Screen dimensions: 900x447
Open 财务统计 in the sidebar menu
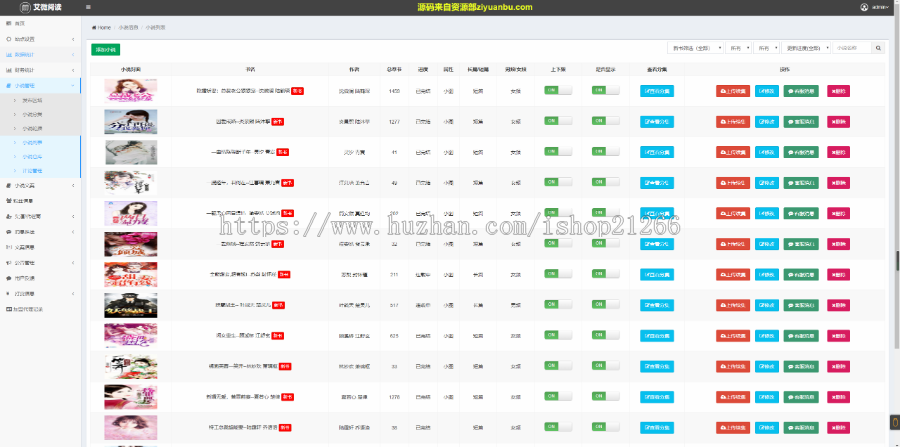pos(40,70)
